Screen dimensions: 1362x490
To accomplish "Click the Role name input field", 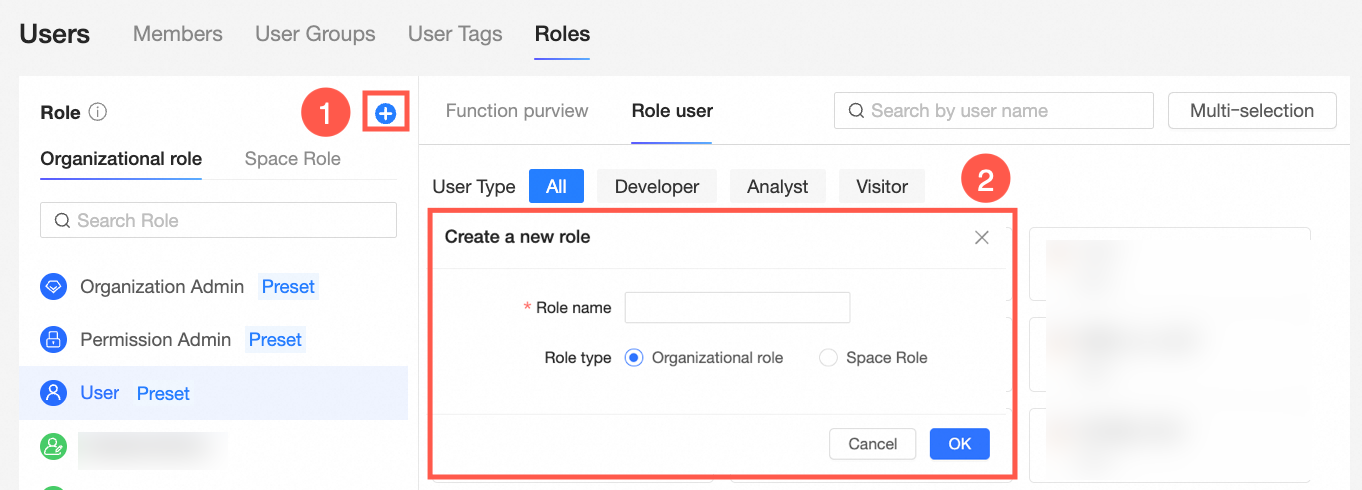I will point(737,308).
